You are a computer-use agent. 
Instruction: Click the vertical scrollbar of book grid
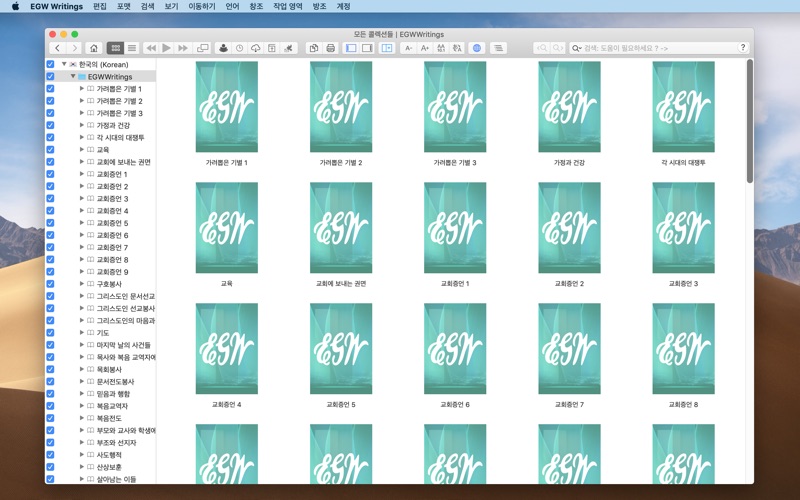coord(749,121)
